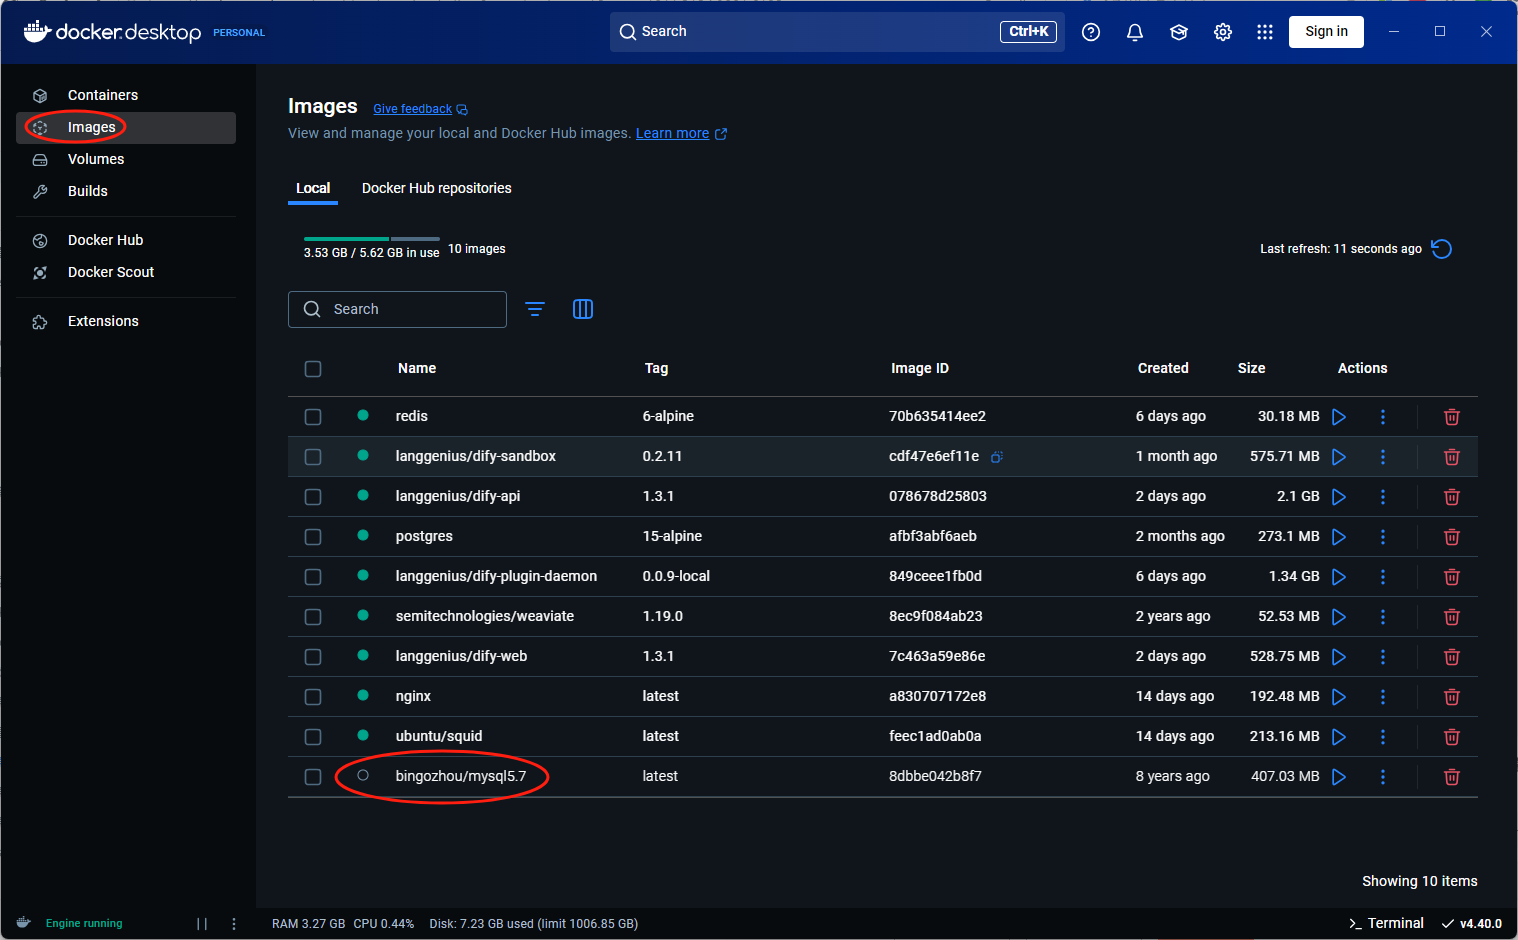Open the filter options
Viewport: 1518px width, 940px height.
pos(535,309)
